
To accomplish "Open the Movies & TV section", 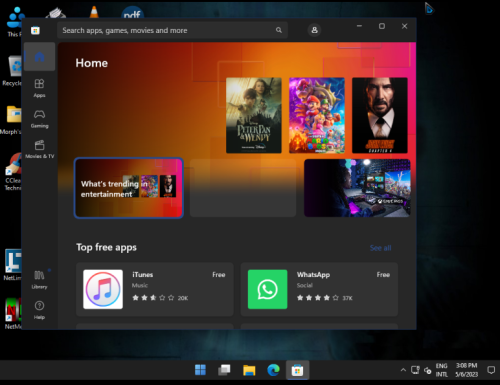I will pos(39,149).
